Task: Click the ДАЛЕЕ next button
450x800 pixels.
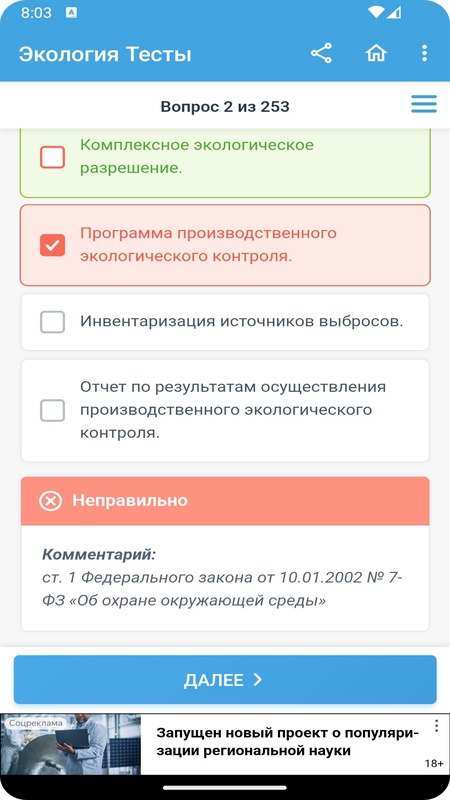Action: (225, 680)
